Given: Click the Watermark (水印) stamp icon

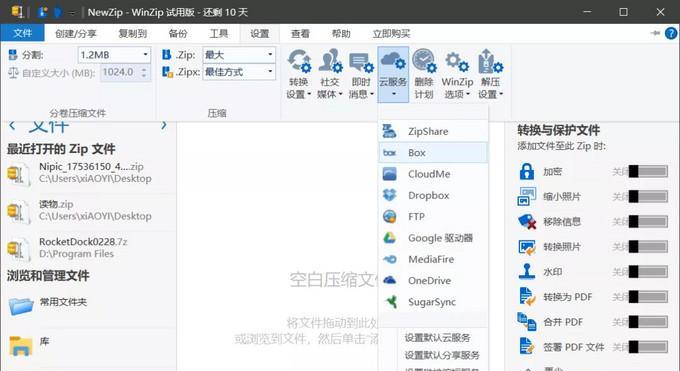Looking at the screenshot, I should [527, 272].
